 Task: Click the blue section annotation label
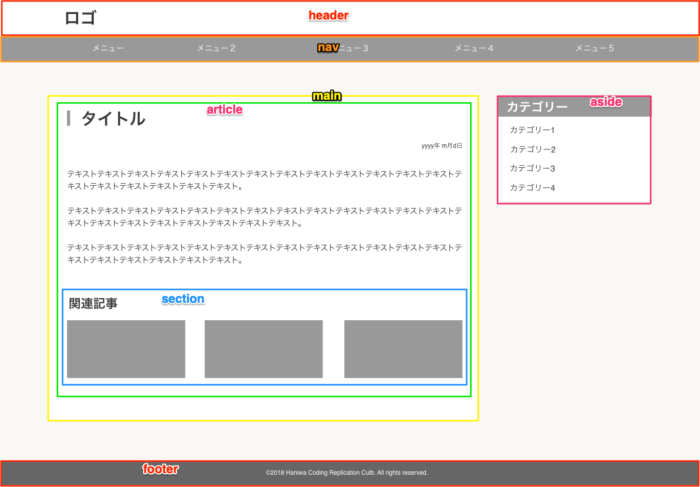click(183, 299)
